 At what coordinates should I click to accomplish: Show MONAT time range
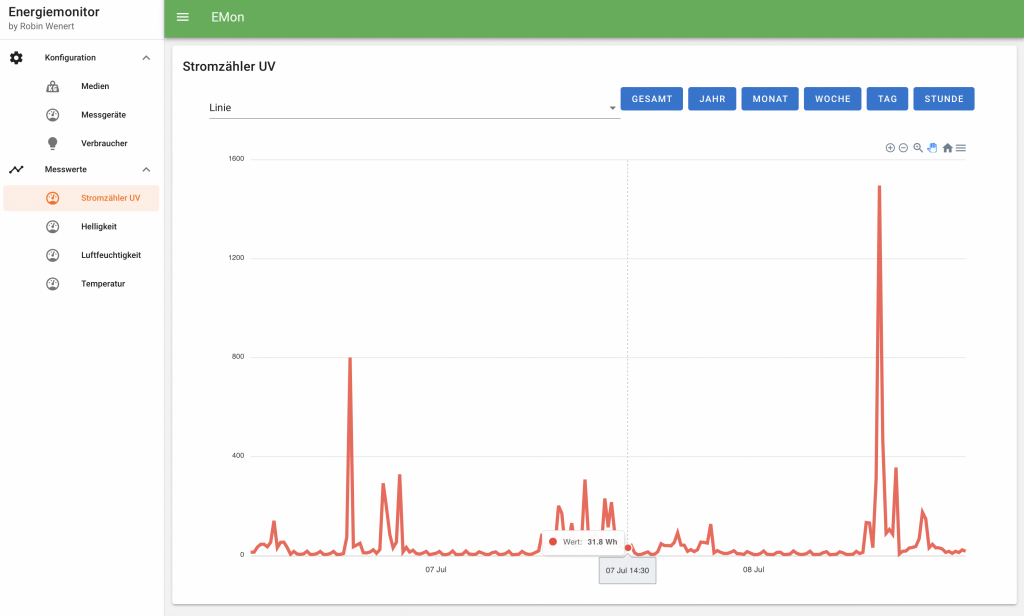[x=770, y=99]
